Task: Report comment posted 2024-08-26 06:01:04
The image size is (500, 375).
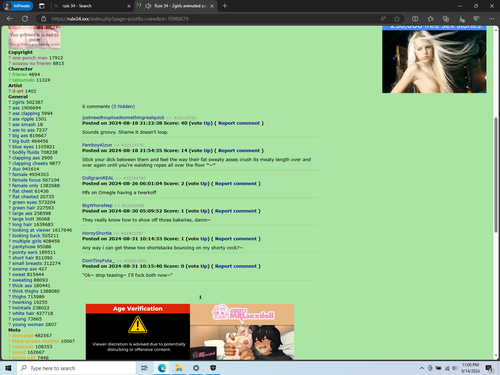Action: point(236,183)
